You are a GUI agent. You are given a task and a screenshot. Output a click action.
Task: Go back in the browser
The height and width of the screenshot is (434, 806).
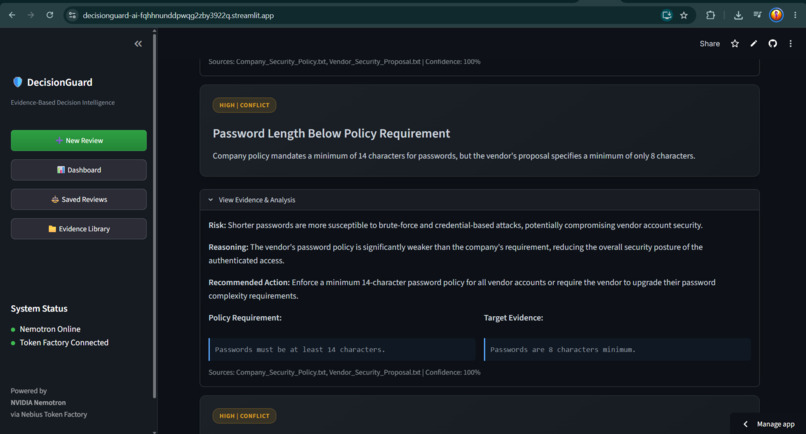pos(12,15)
